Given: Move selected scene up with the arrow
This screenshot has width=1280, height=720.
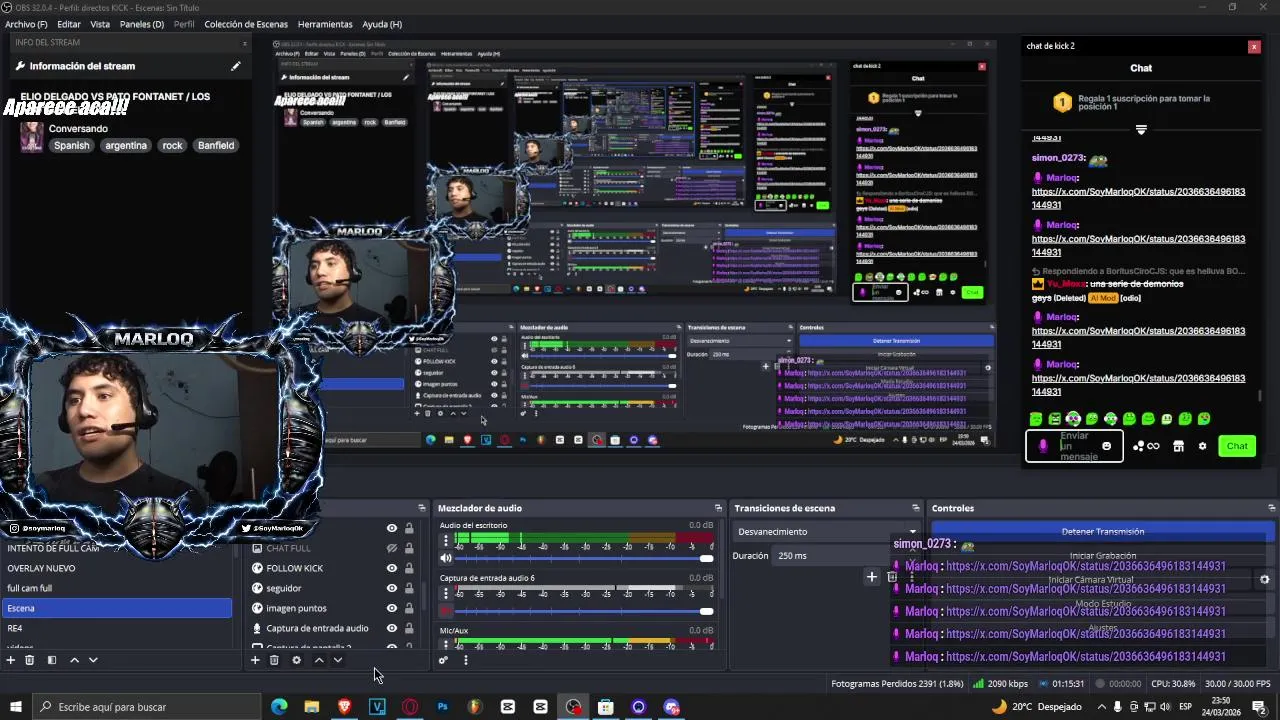Looking at the screenshot, I should [74, 660].
